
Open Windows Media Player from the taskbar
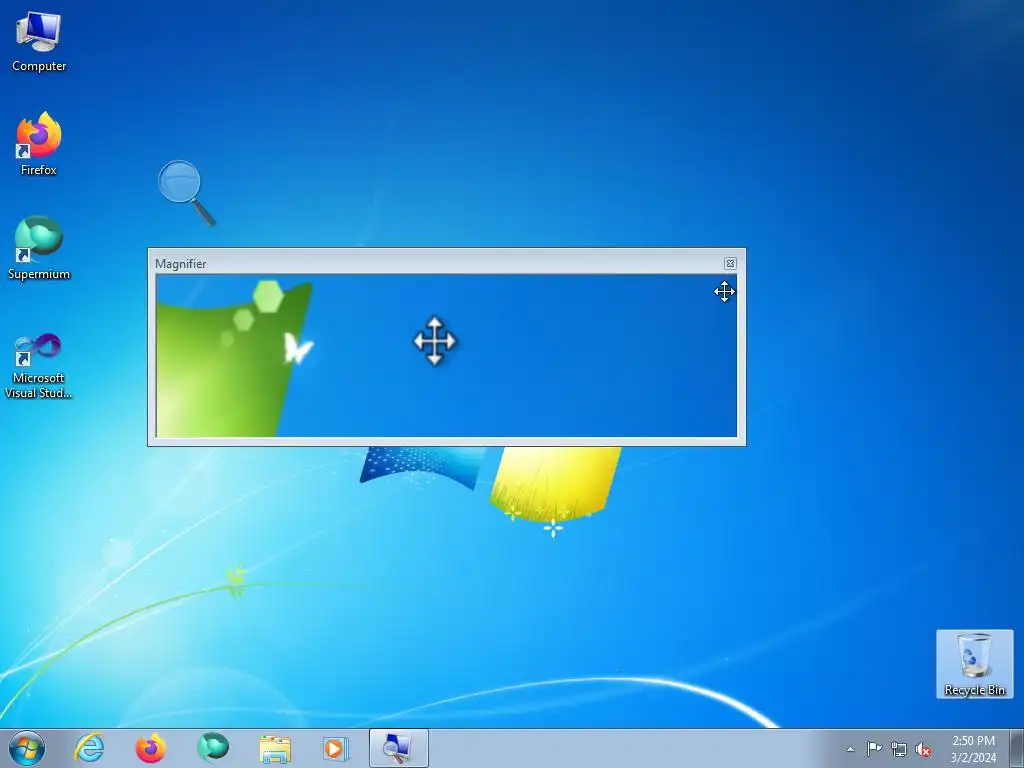coord(336,748)
